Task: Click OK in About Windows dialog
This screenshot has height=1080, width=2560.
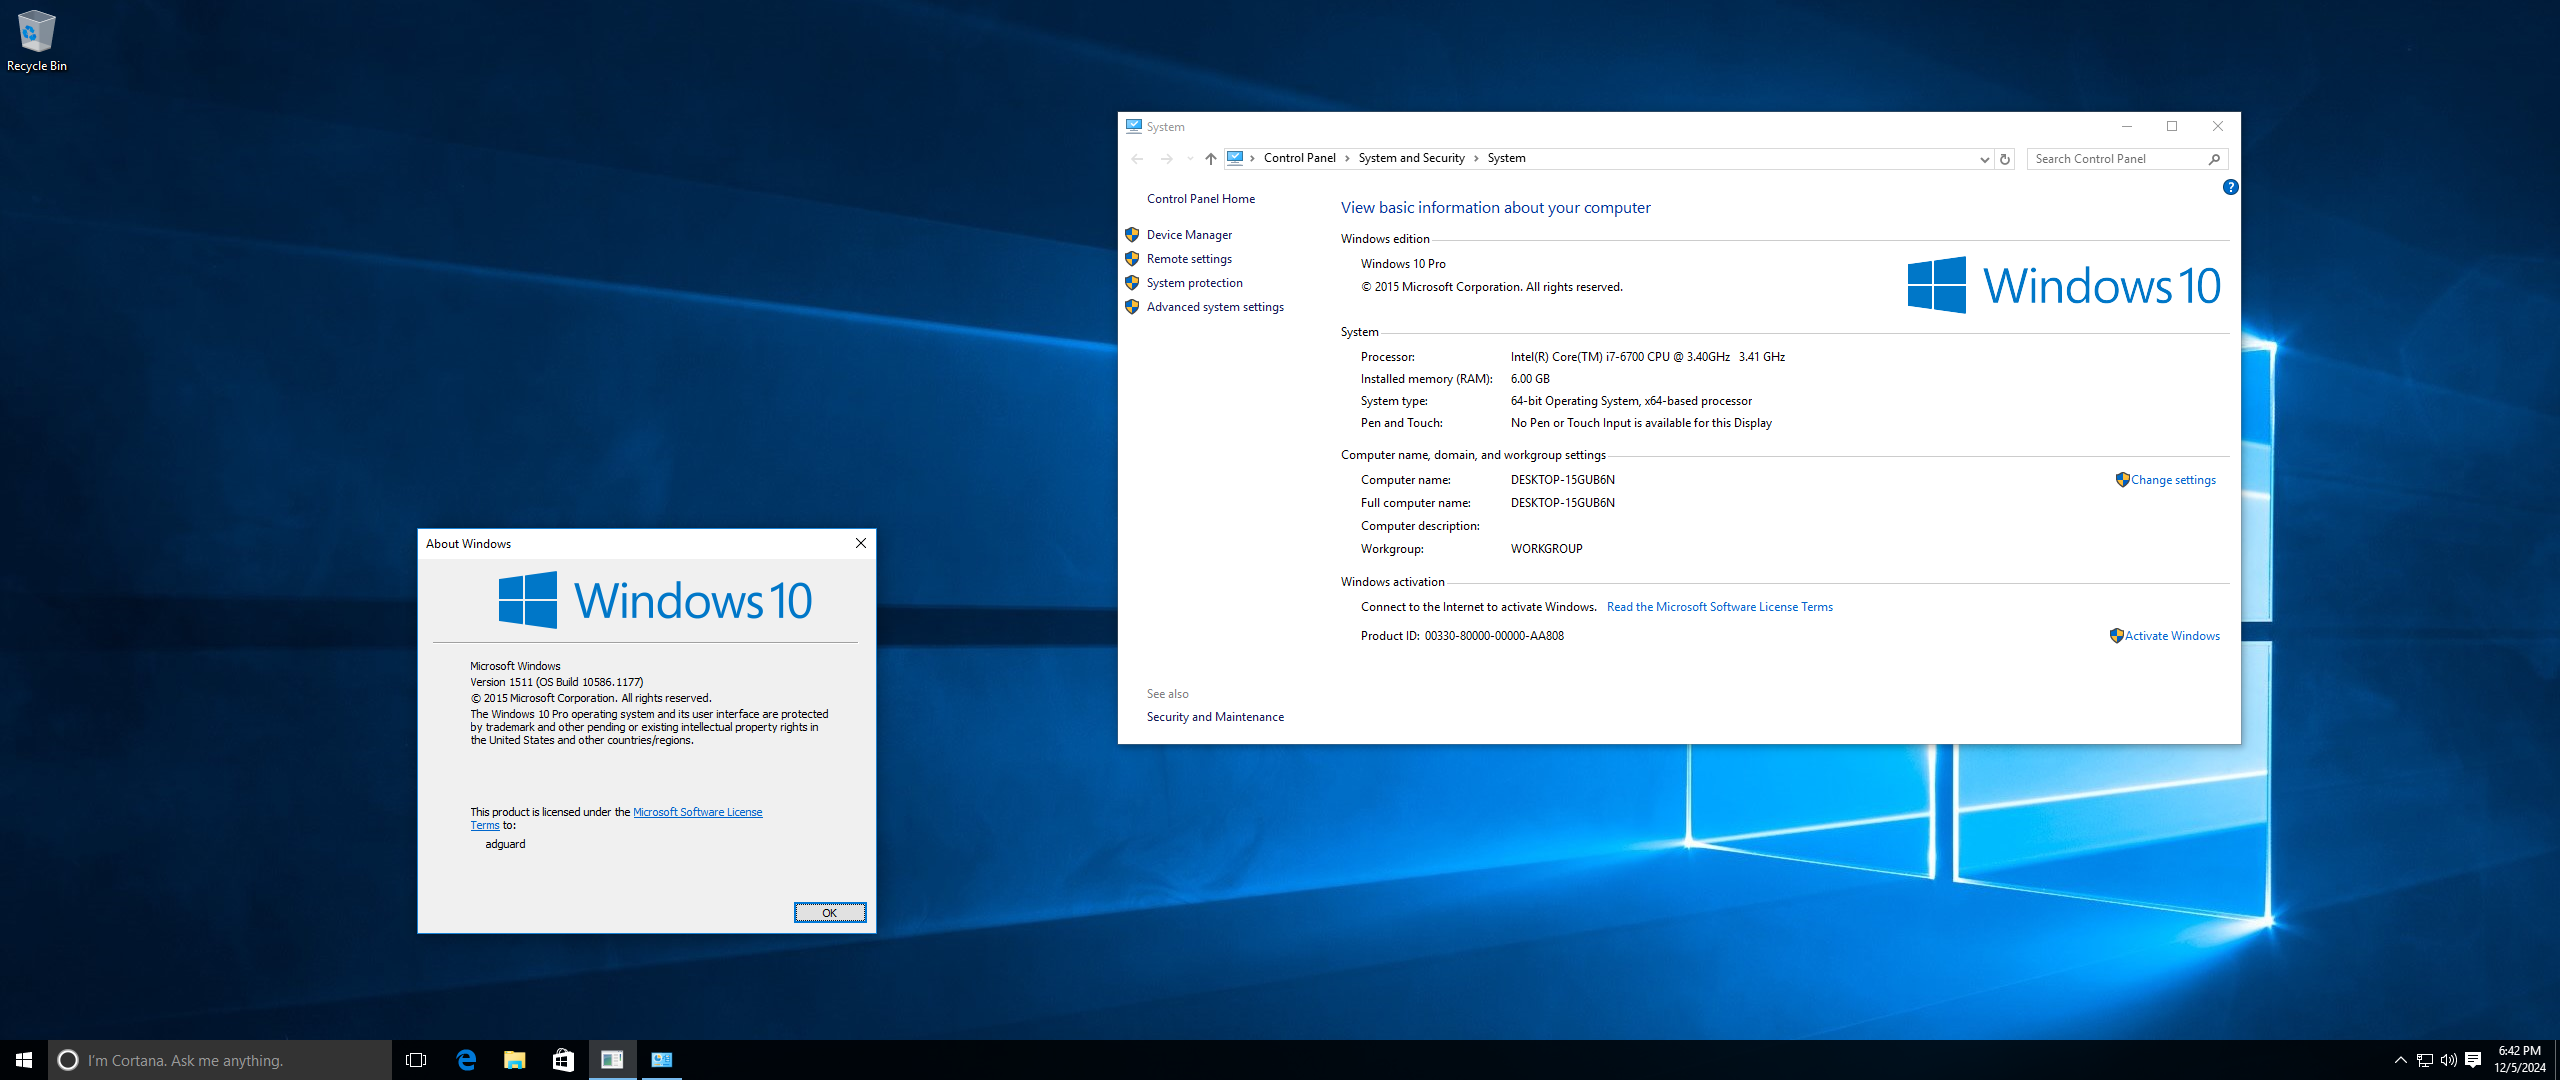Action: pyautogui.click(x=829, y=913)
